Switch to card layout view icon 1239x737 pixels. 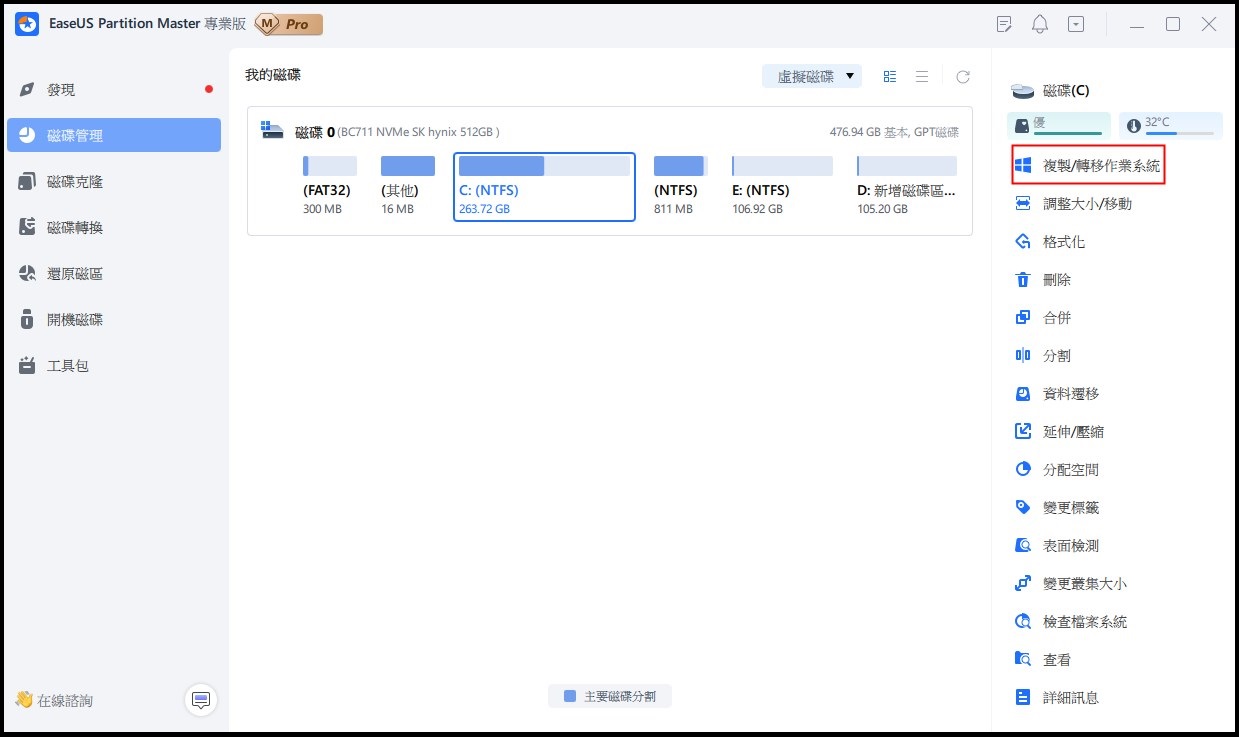890,77
